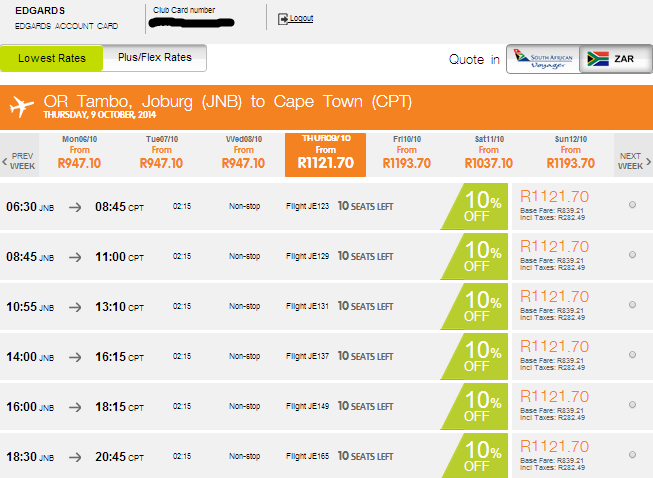
Task: Click R1121.70 price for flight JE165
Action: click(x=554, y=446)
